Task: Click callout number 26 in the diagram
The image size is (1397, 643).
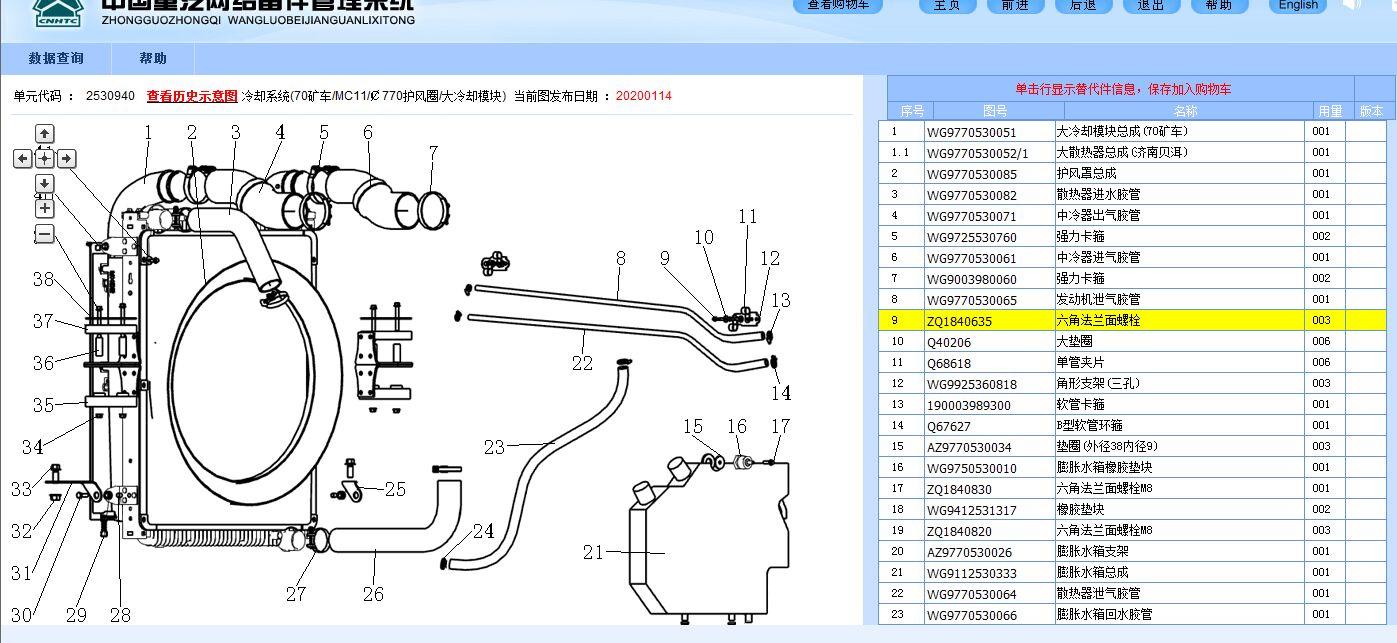Action: point(373,594)
